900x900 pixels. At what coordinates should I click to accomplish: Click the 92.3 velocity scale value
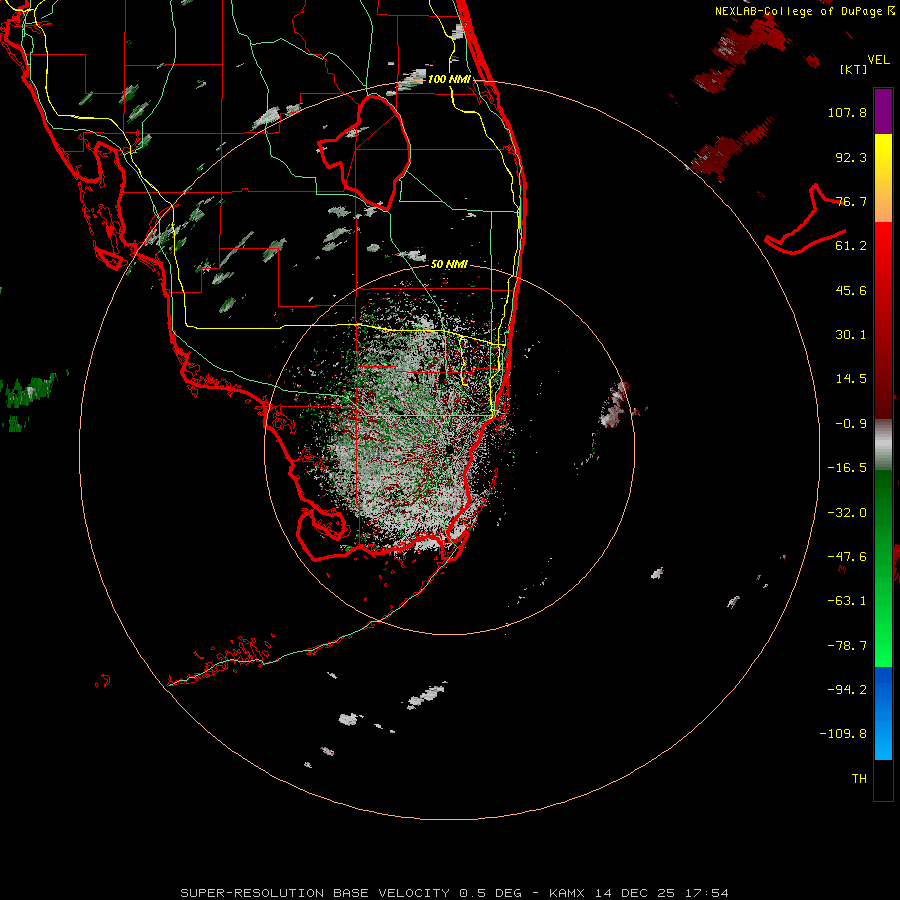click(851, 157)
